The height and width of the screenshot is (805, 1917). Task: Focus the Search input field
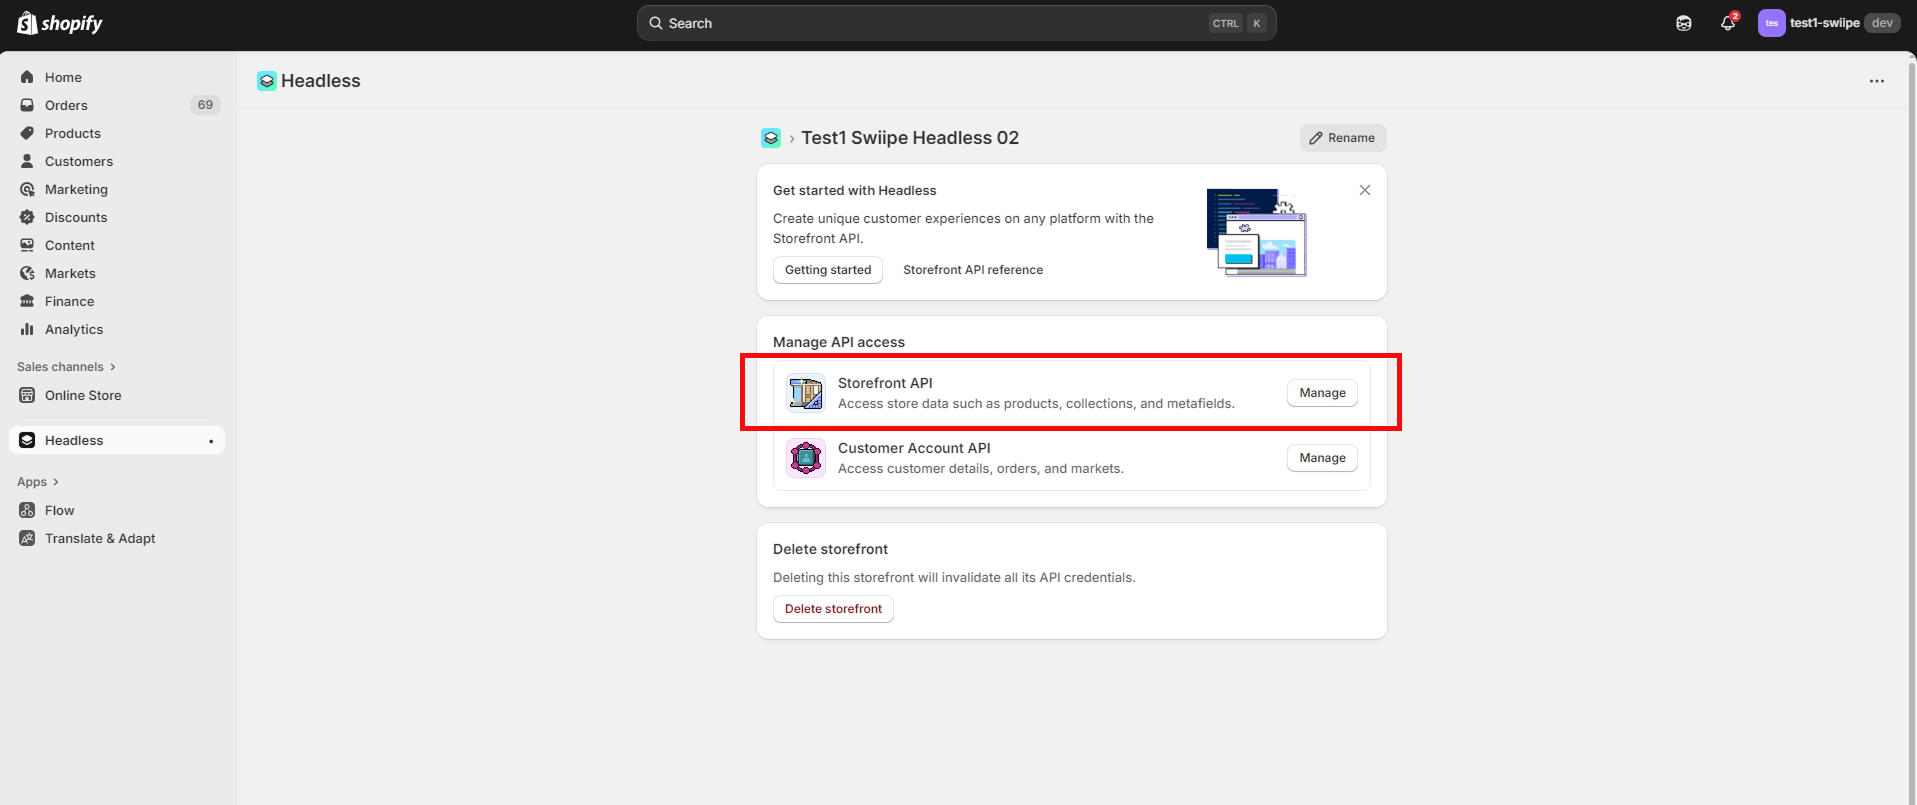[x=930, y=23]
